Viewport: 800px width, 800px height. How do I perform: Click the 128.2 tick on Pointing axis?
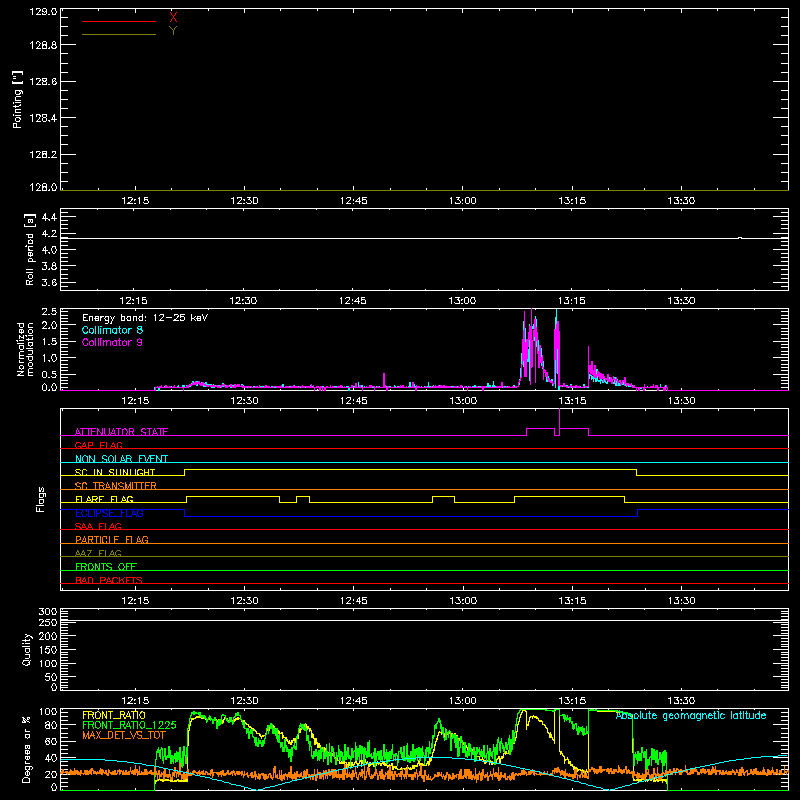43,155
